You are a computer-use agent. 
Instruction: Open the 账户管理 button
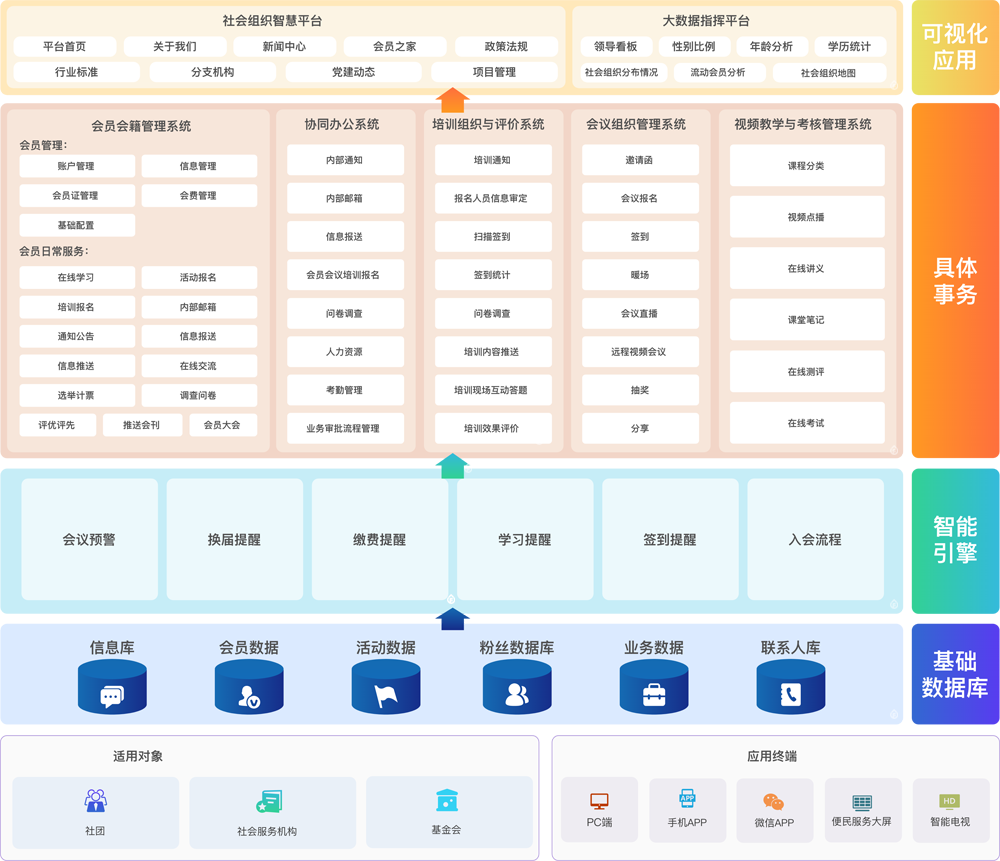pos(77,166)
